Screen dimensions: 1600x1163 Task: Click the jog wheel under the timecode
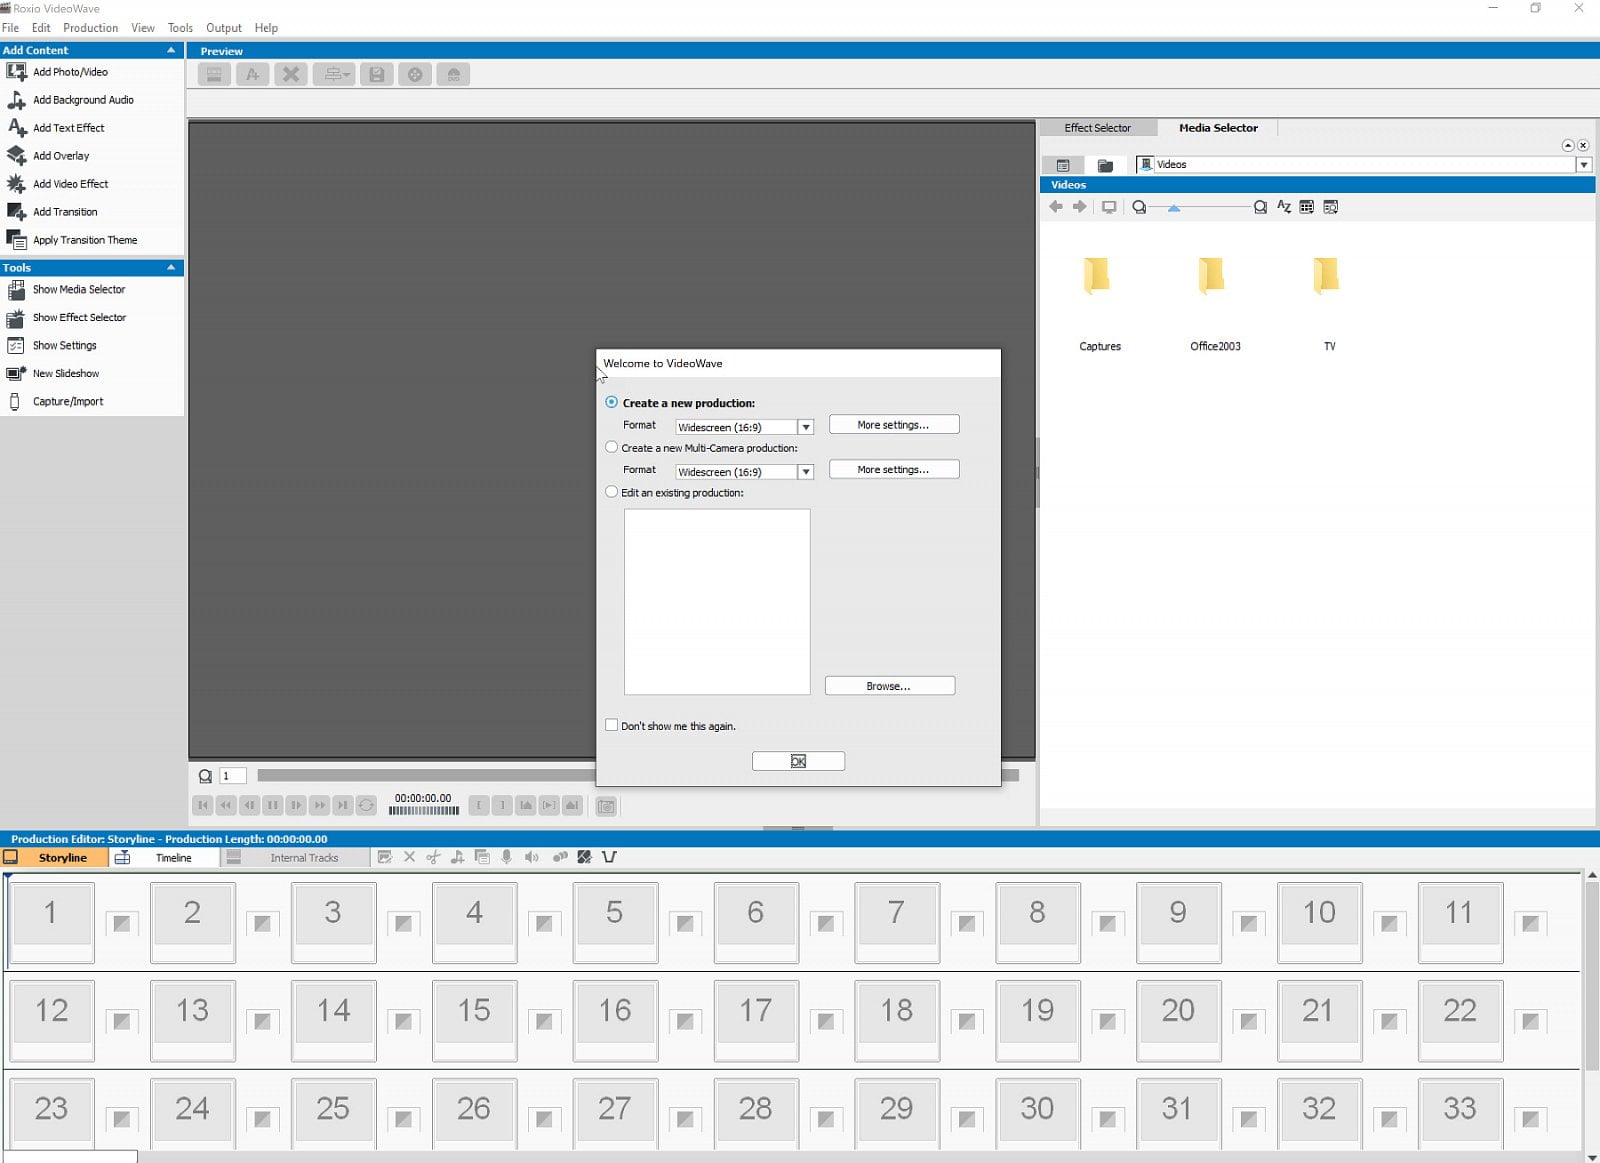pos(423,811)
